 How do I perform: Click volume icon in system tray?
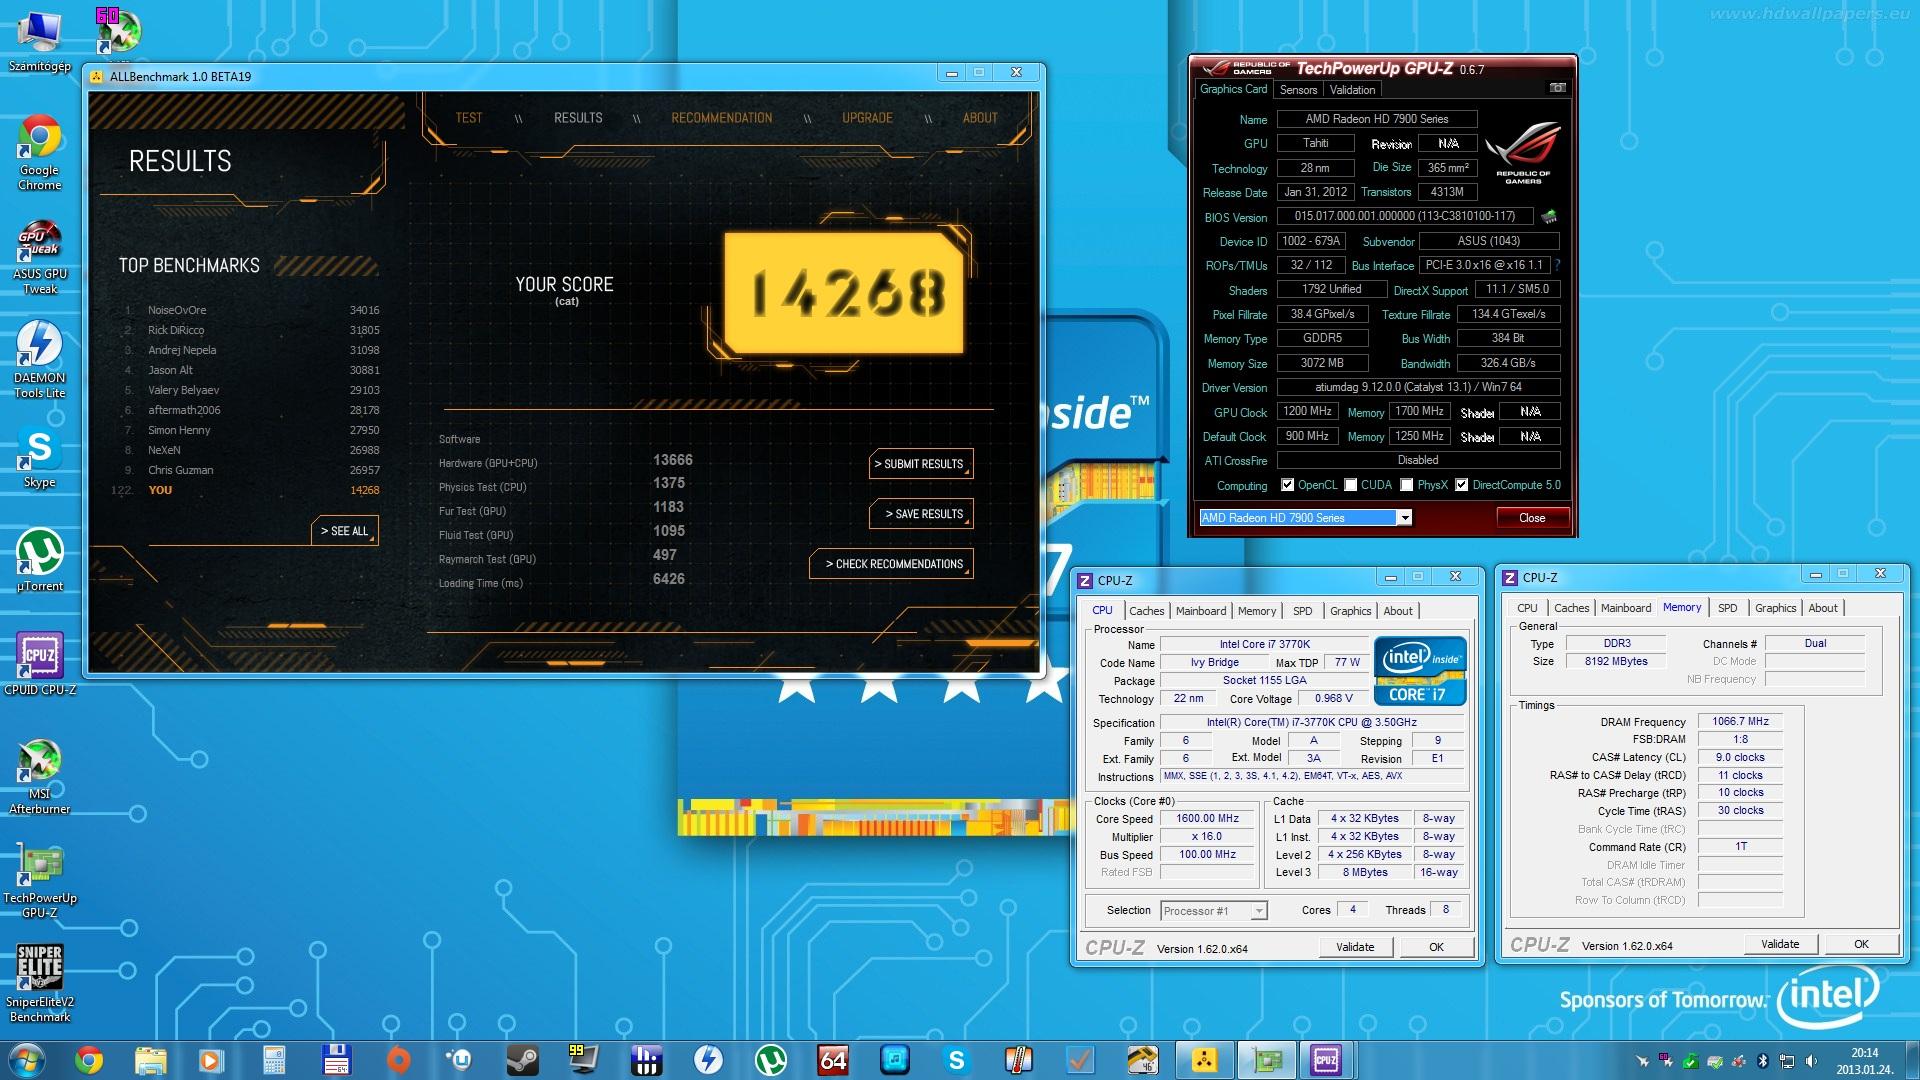coord(1811,1061)
